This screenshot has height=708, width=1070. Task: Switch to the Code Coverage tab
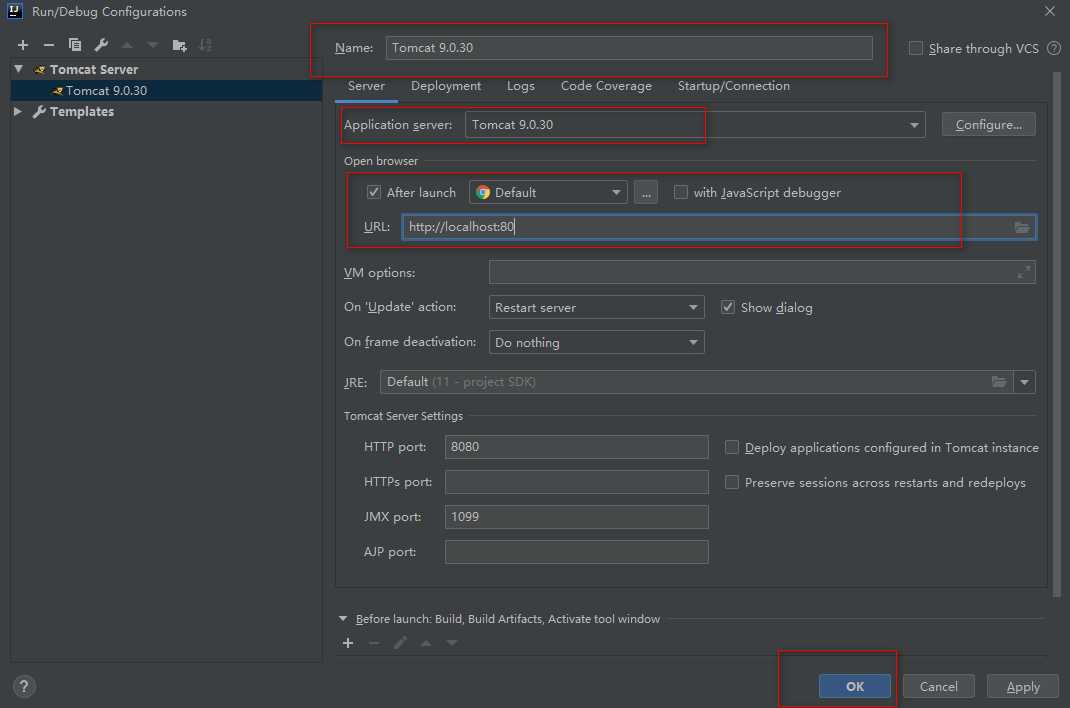[x=606, y=86]
